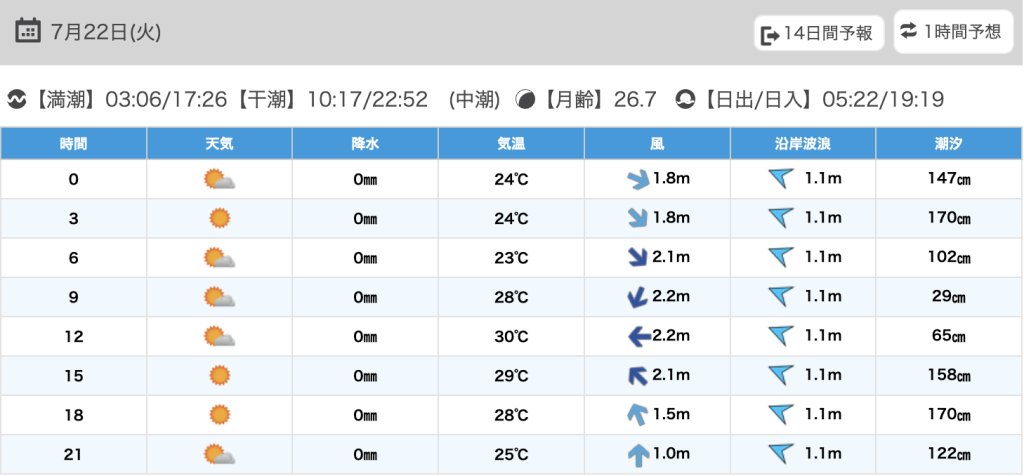Click the wind arrow icon at 18時
The image size is (1024, 476).
638,415
